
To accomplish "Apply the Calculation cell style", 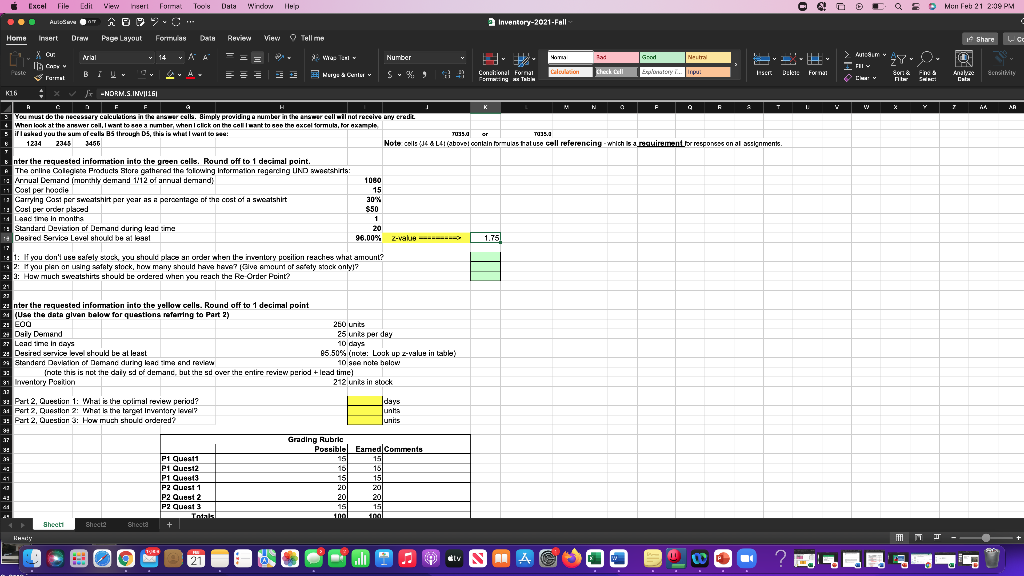I will coord(570,72).
